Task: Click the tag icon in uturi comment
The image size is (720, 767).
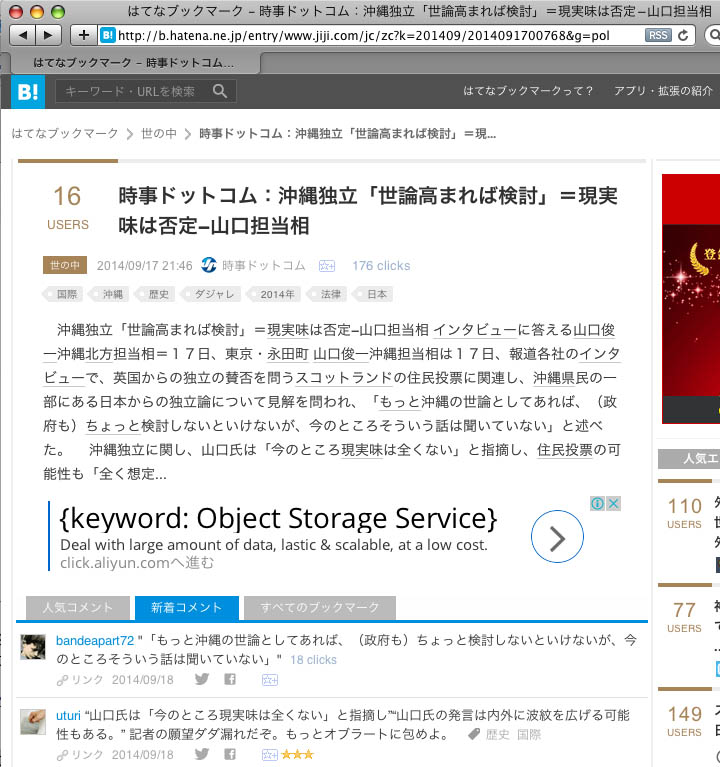Action: [x=473, y=734]
